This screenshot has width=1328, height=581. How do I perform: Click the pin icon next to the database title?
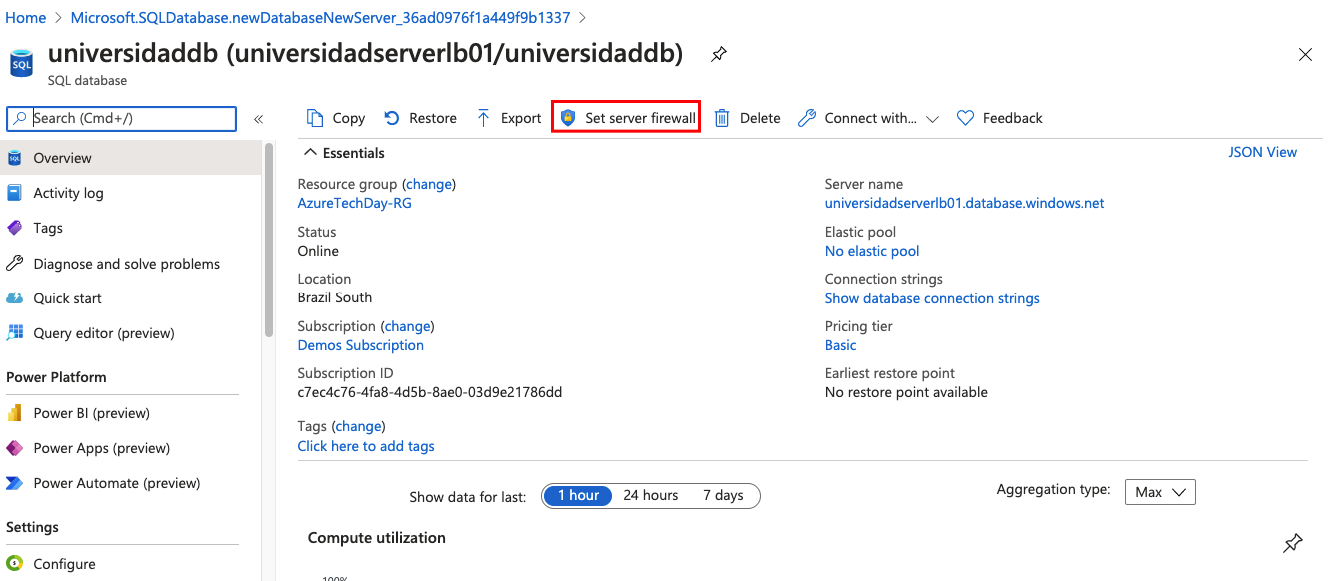point(718,55)
